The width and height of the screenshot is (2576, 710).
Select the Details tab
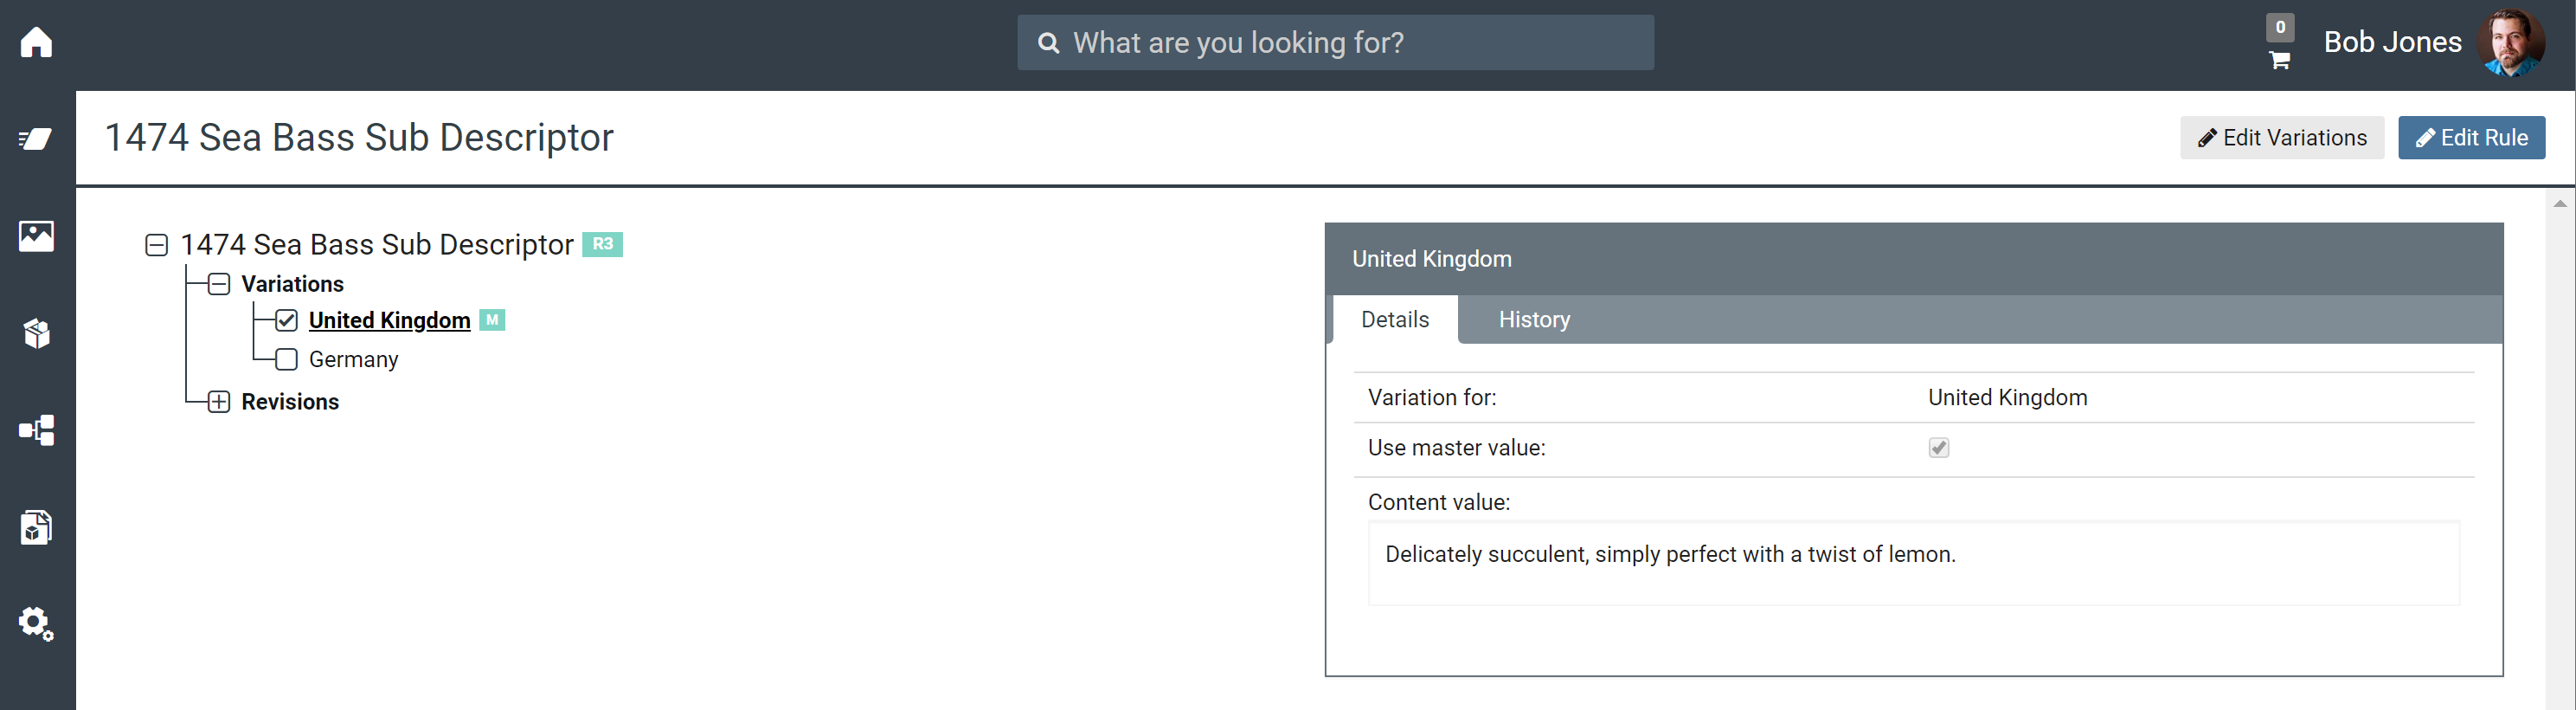[x=1395, y=320]
